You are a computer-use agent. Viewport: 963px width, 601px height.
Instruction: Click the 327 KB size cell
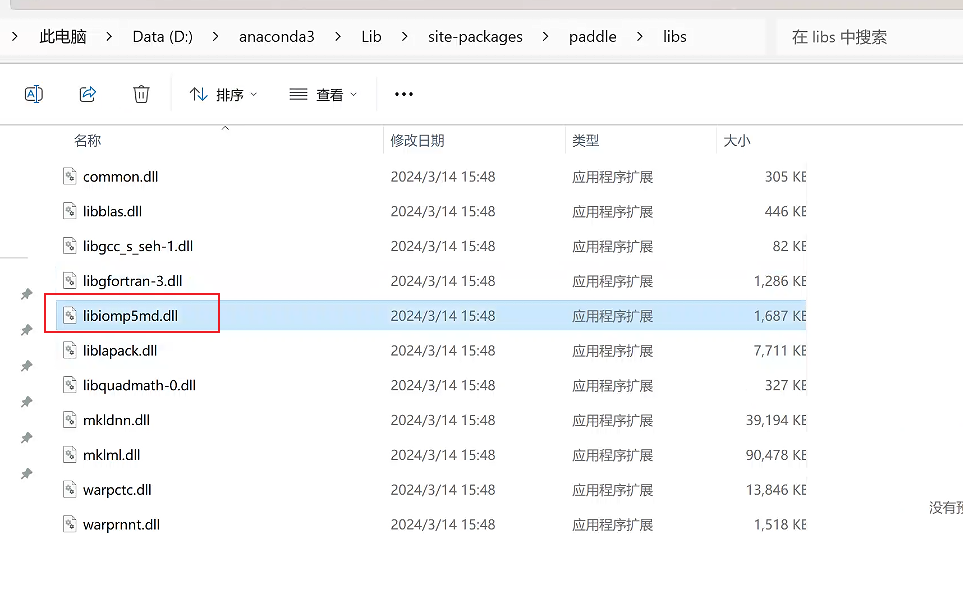coord(785,386)
